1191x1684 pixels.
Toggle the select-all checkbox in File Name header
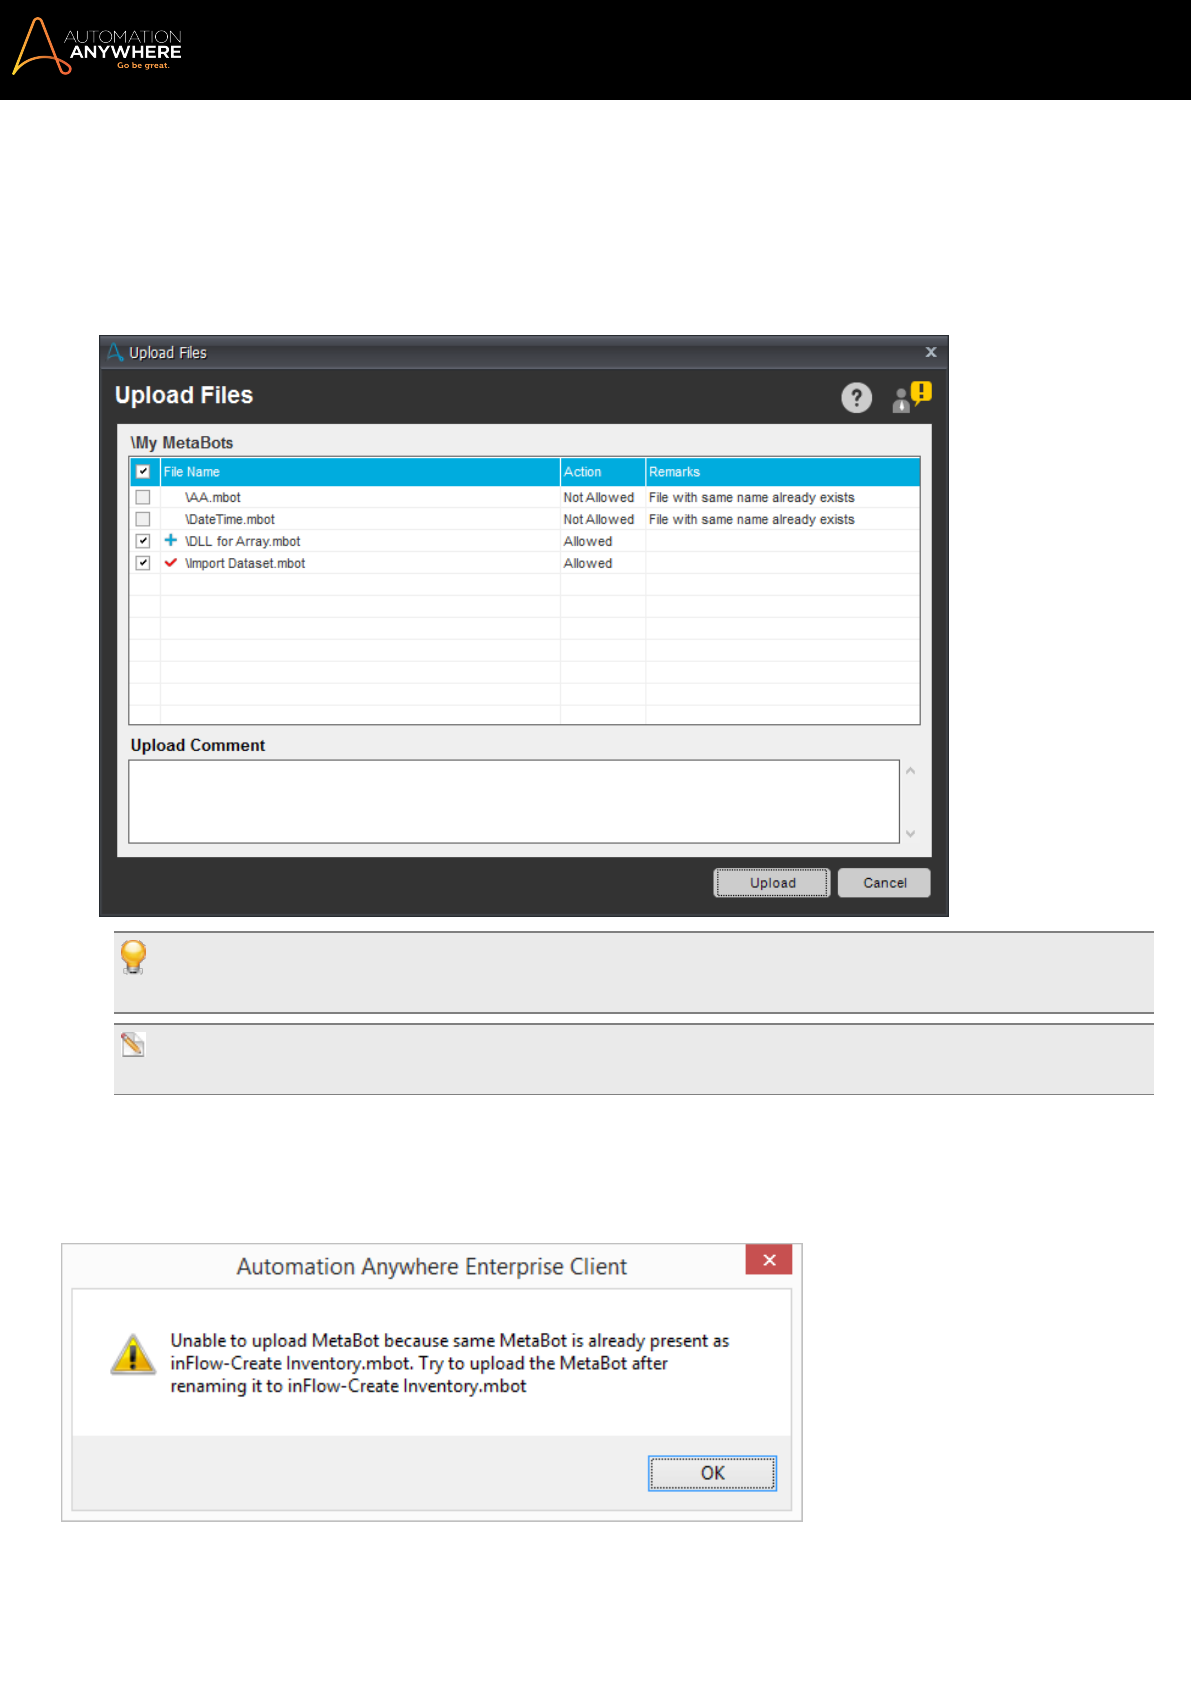(x=143, y=471)
